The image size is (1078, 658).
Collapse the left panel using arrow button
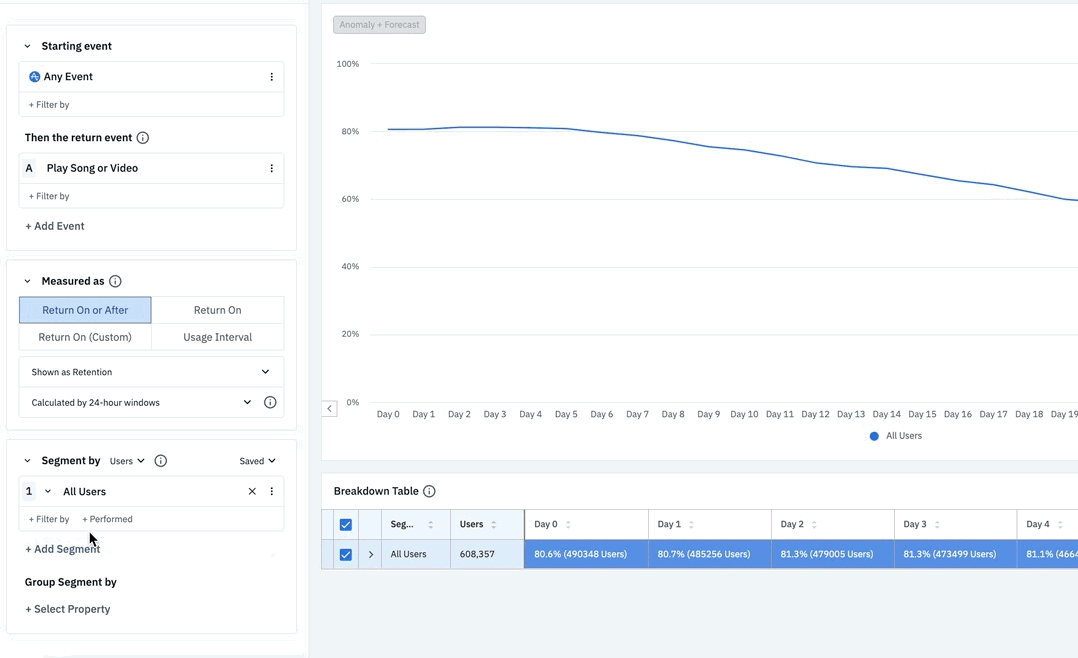click(329, 408)
